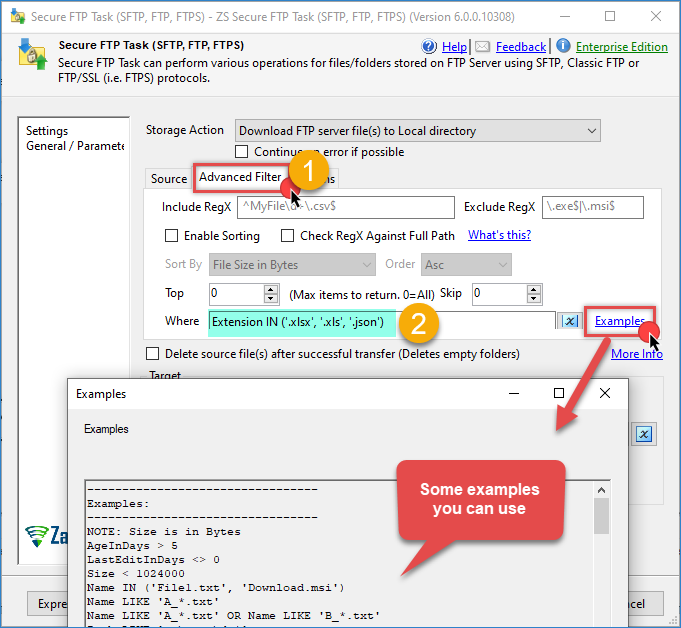
Task: Click the Top number input field
Action: (x=237, y=294)
